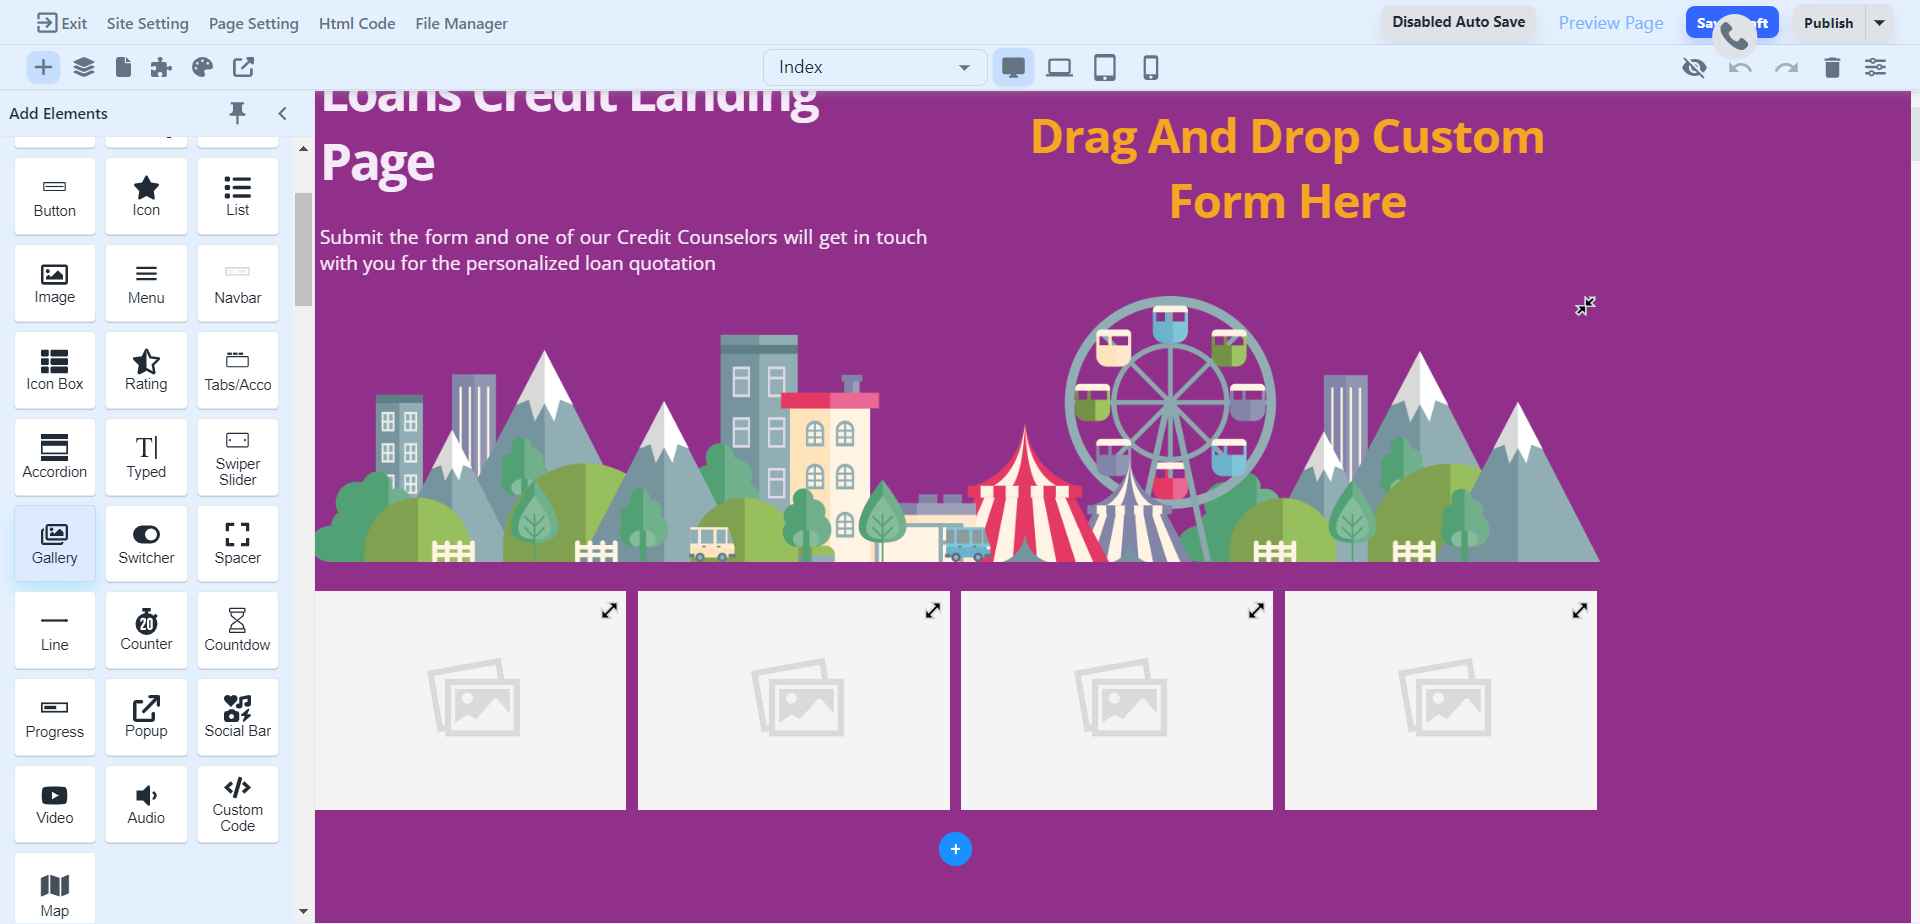Open the Layers panel icon

point(84,67)
